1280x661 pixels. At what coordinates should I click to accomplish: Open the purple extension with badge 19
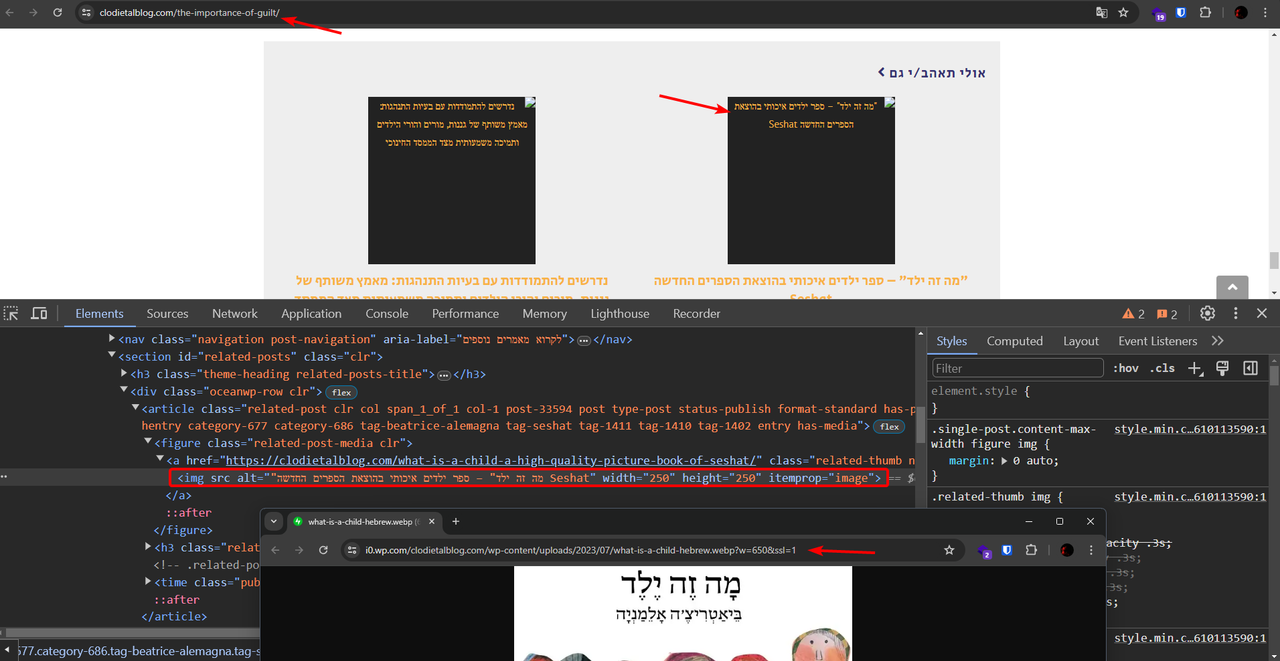point(1159,14)
